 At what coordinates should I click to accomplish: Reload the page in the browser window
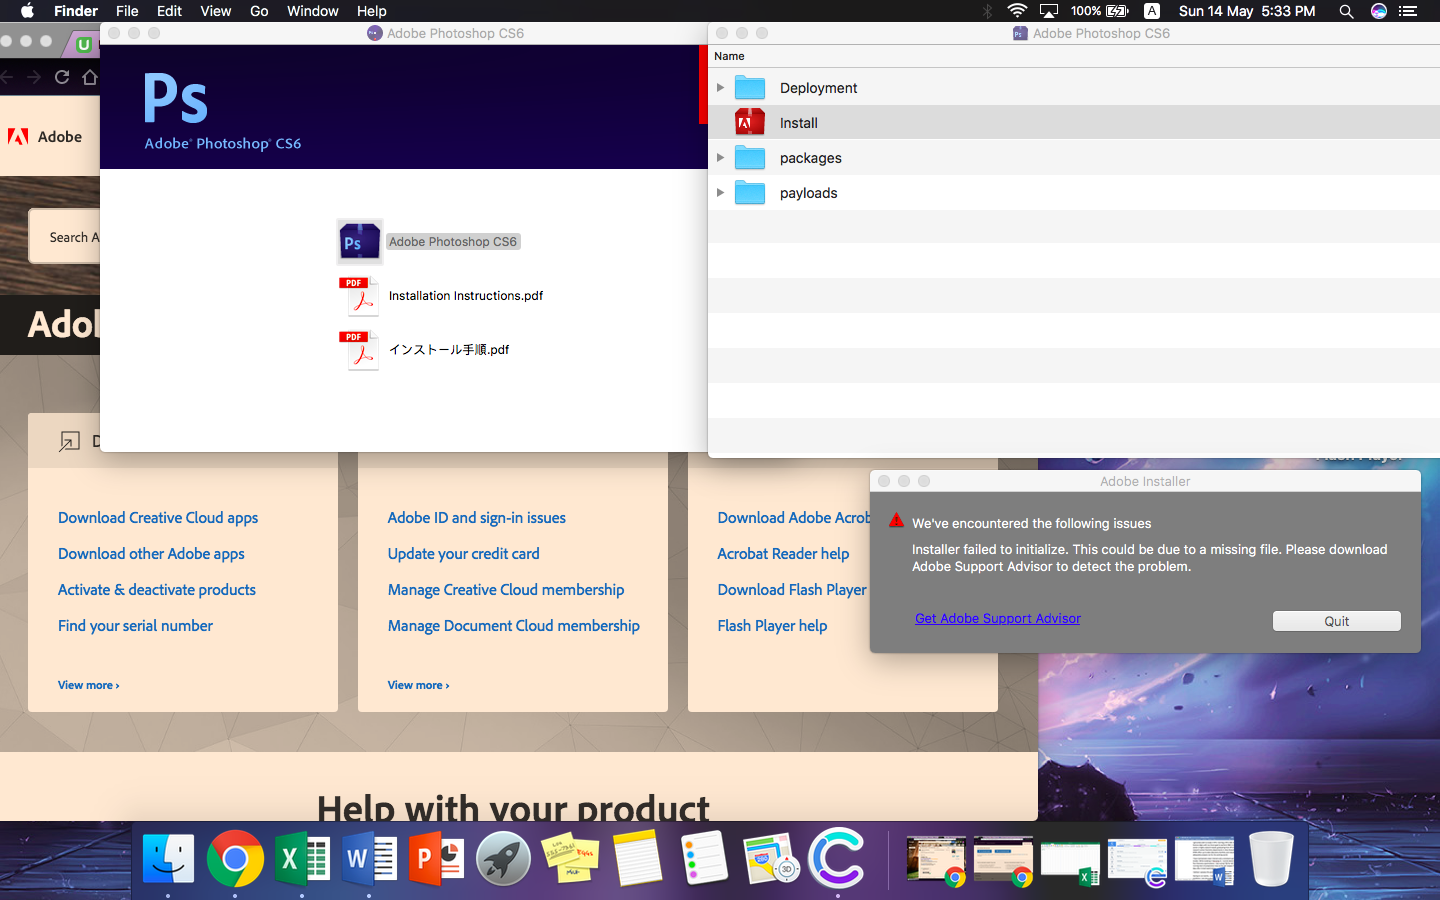pos(62,77)
